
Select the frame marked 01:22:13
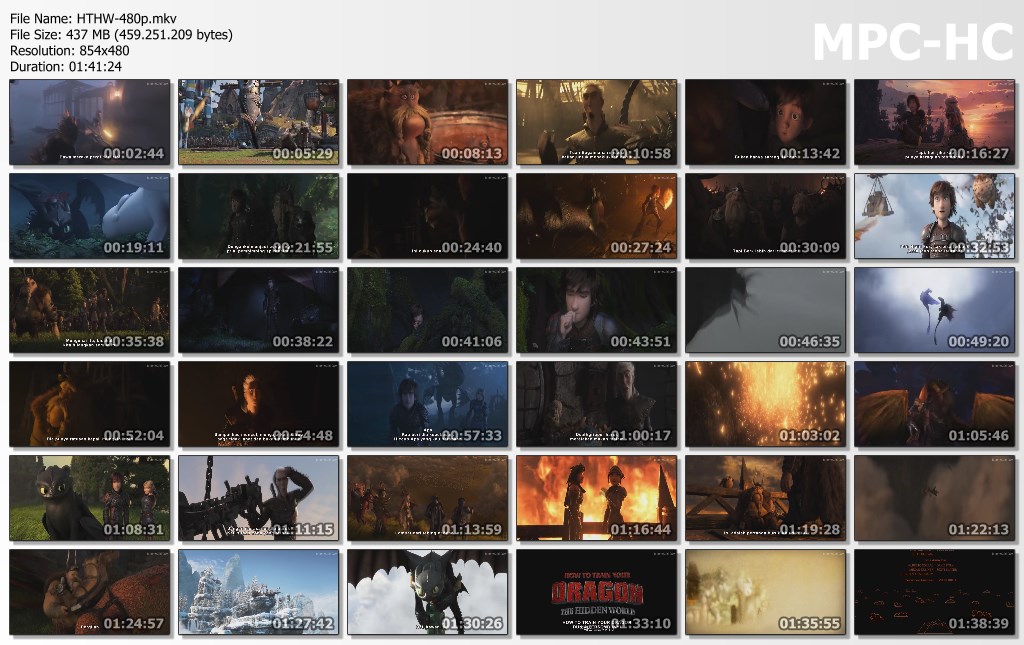[935, 498]
